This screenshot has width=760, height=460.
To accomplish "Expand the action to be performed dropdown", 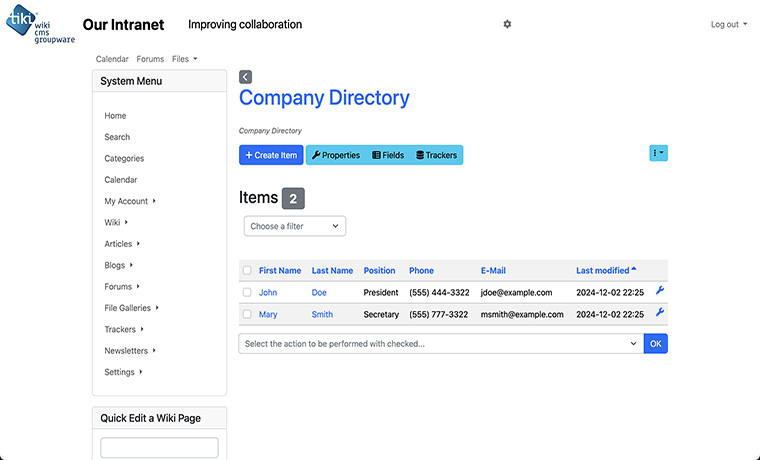I will (x=440, y=344).
